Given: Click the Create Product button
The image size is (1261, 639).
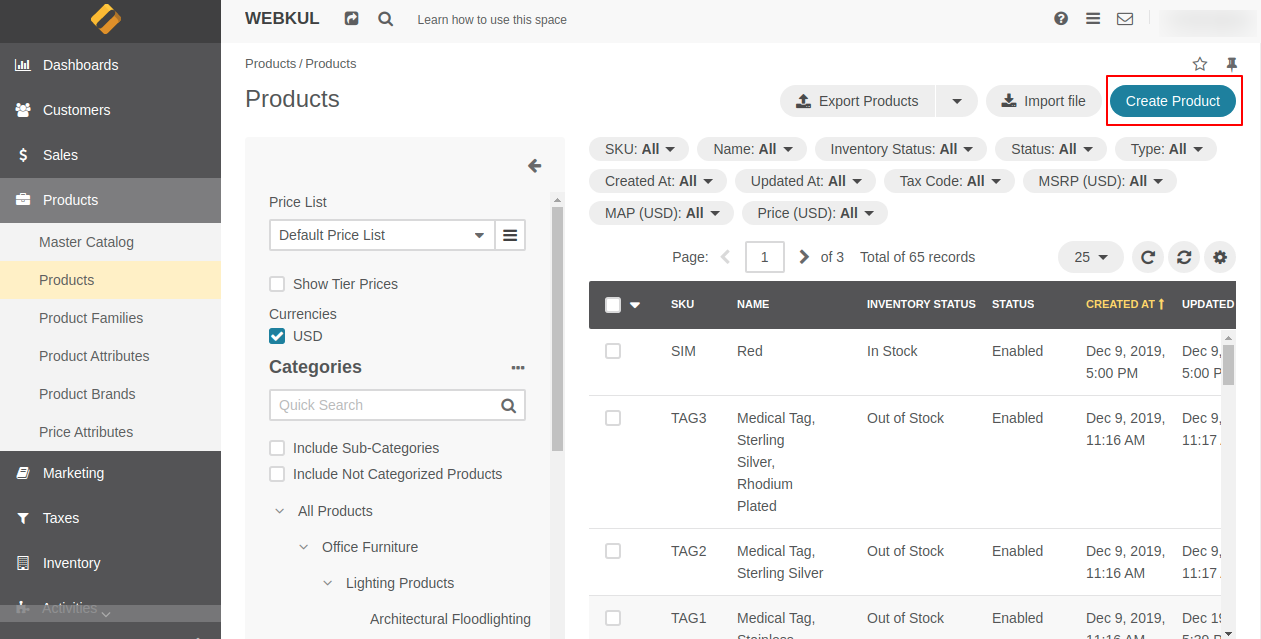Looking at the screenshot, I should coord(1172,101).
